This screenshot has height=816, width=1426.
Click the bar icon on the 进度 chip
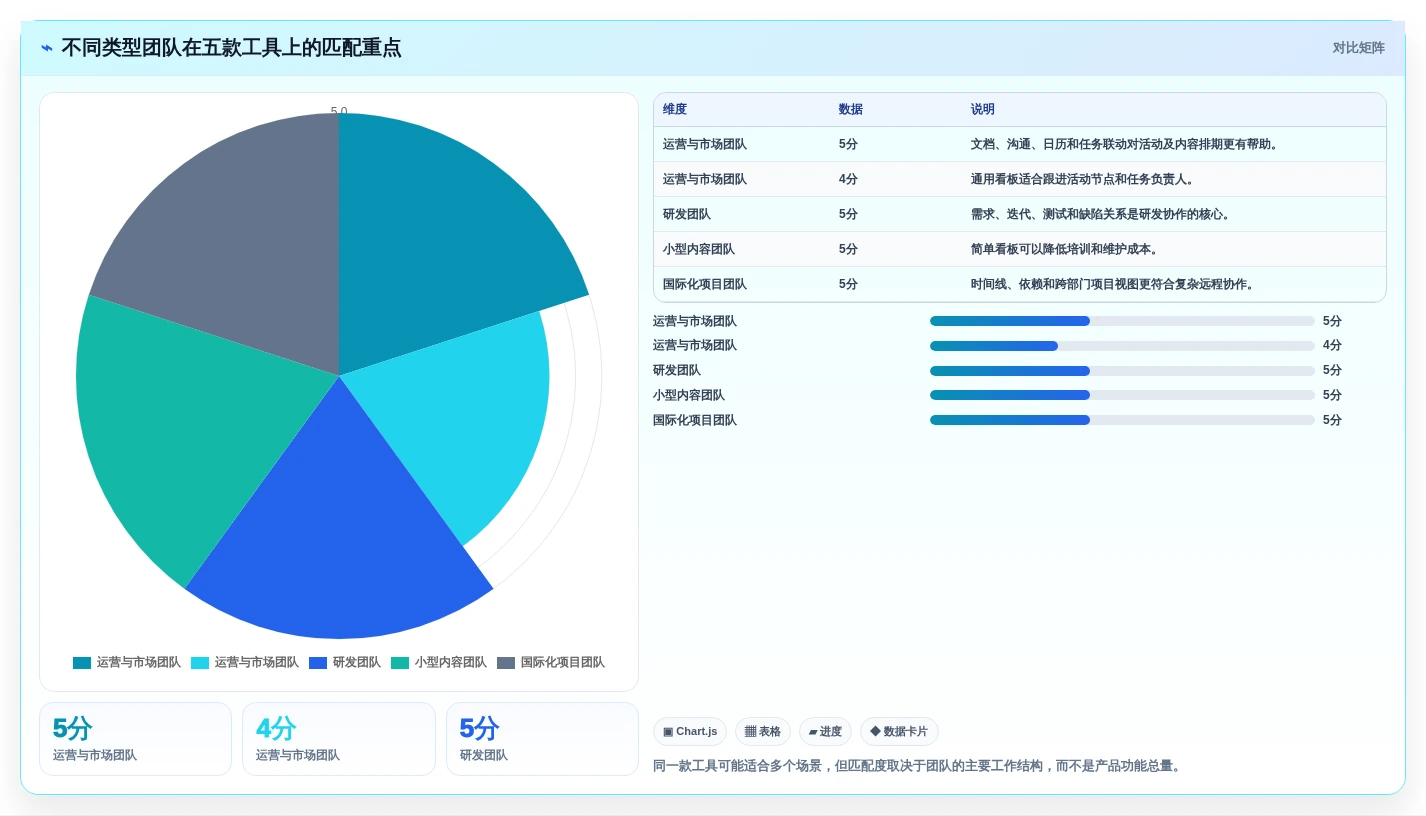(x=813, y=732)
